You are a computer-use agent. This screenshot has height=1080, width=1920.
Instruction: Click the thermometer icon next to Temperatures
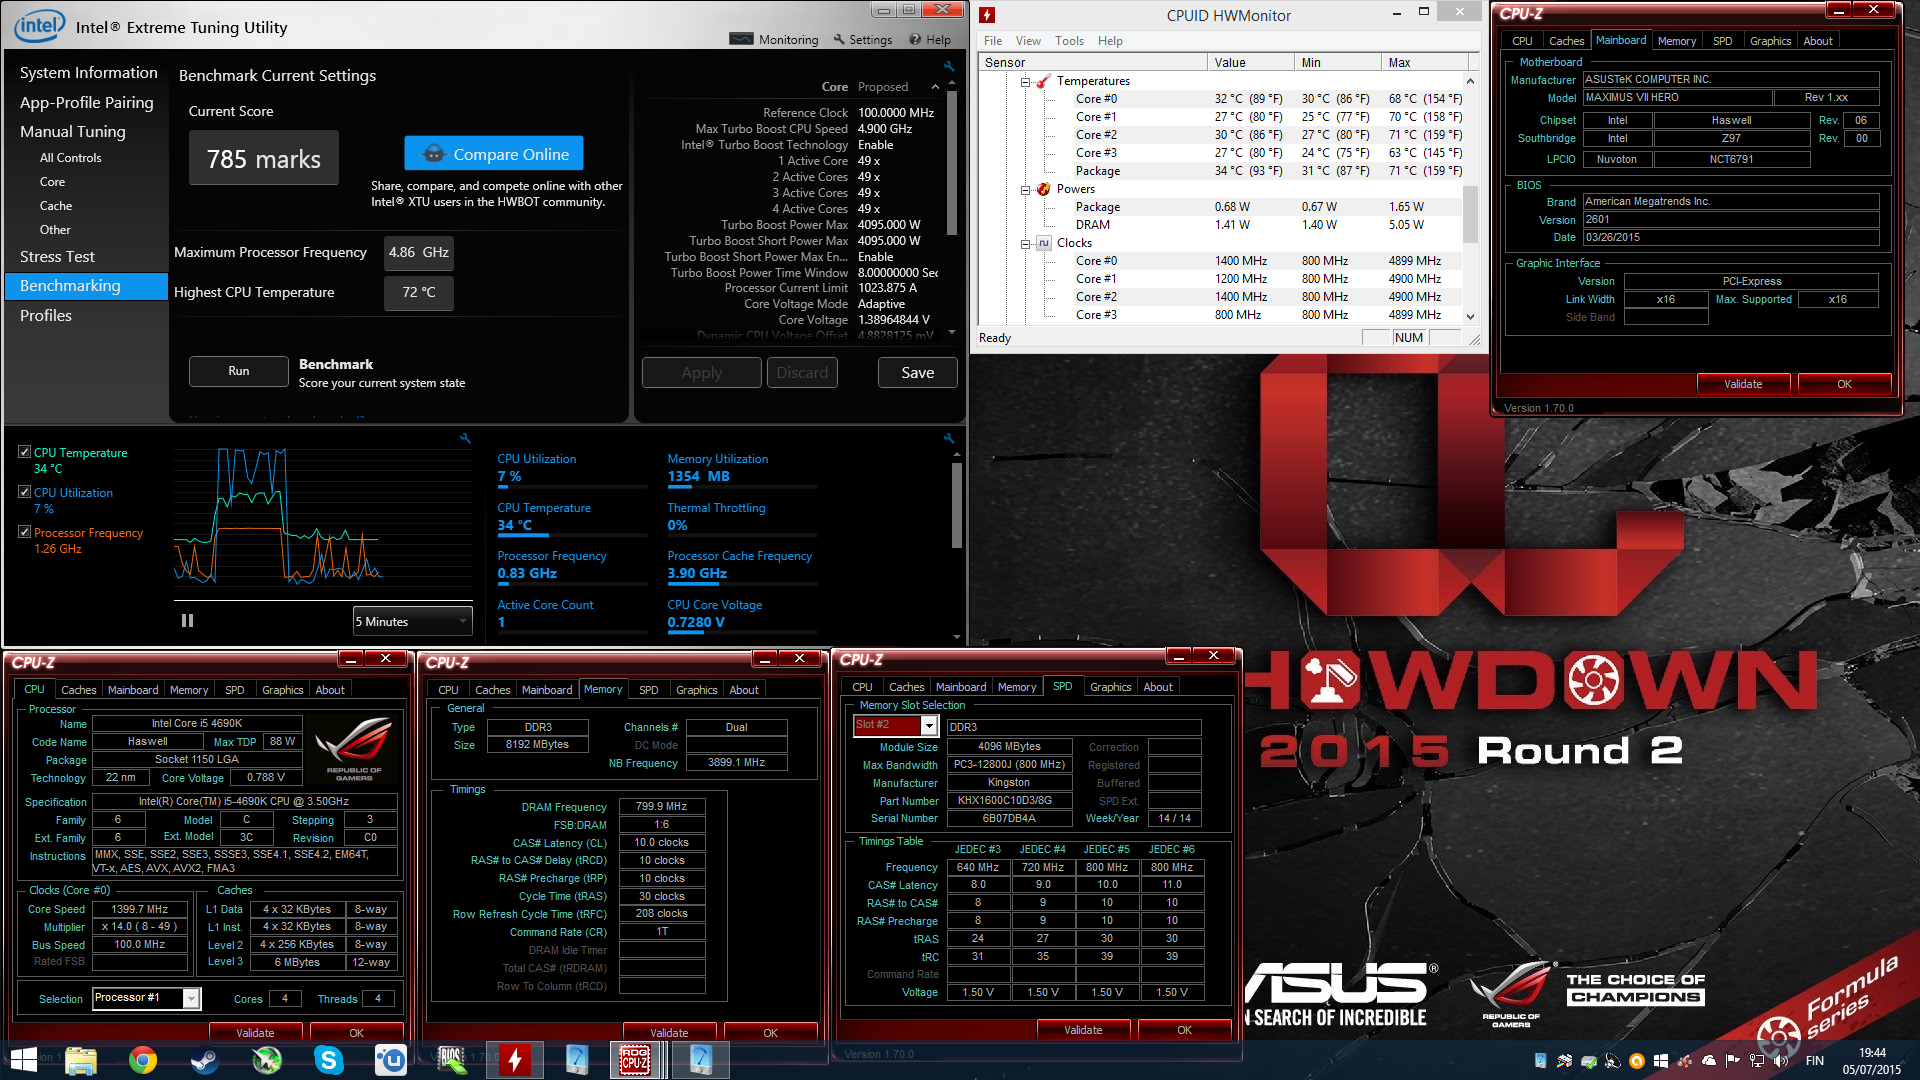point(1043,81)
